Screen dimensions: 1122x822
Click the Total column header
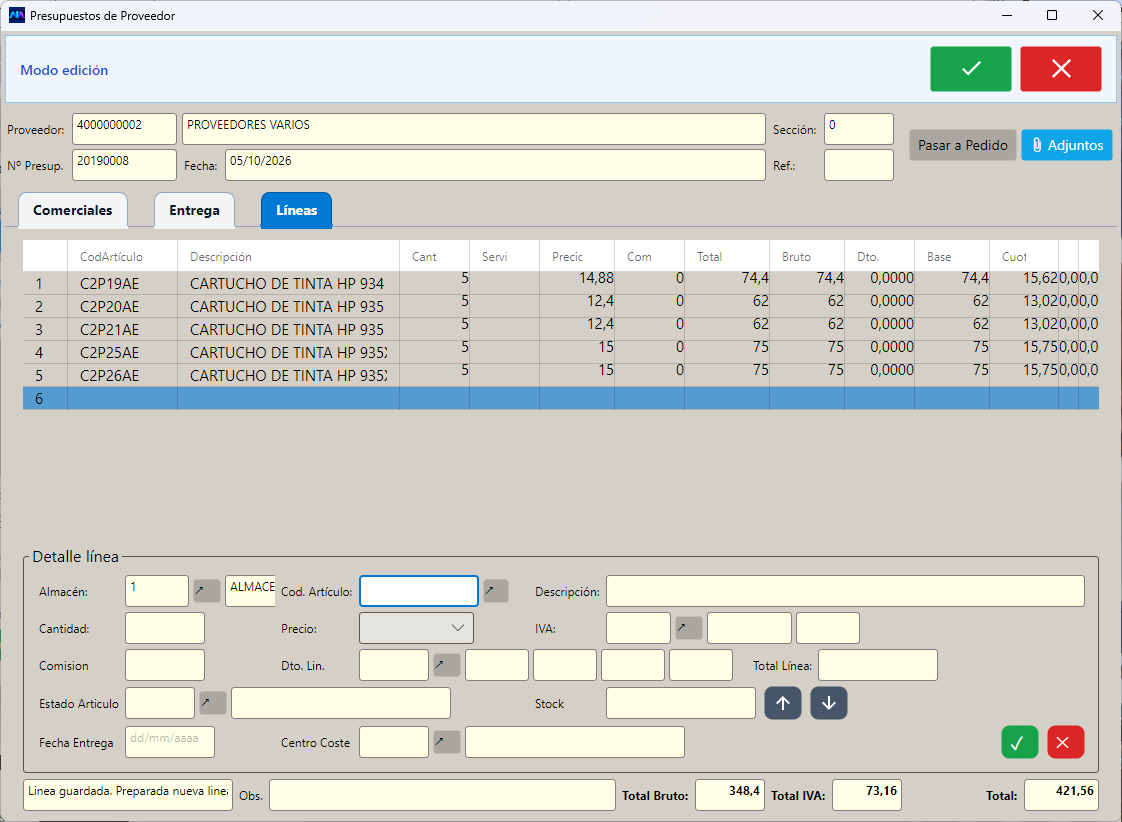[x=726, y=256]
